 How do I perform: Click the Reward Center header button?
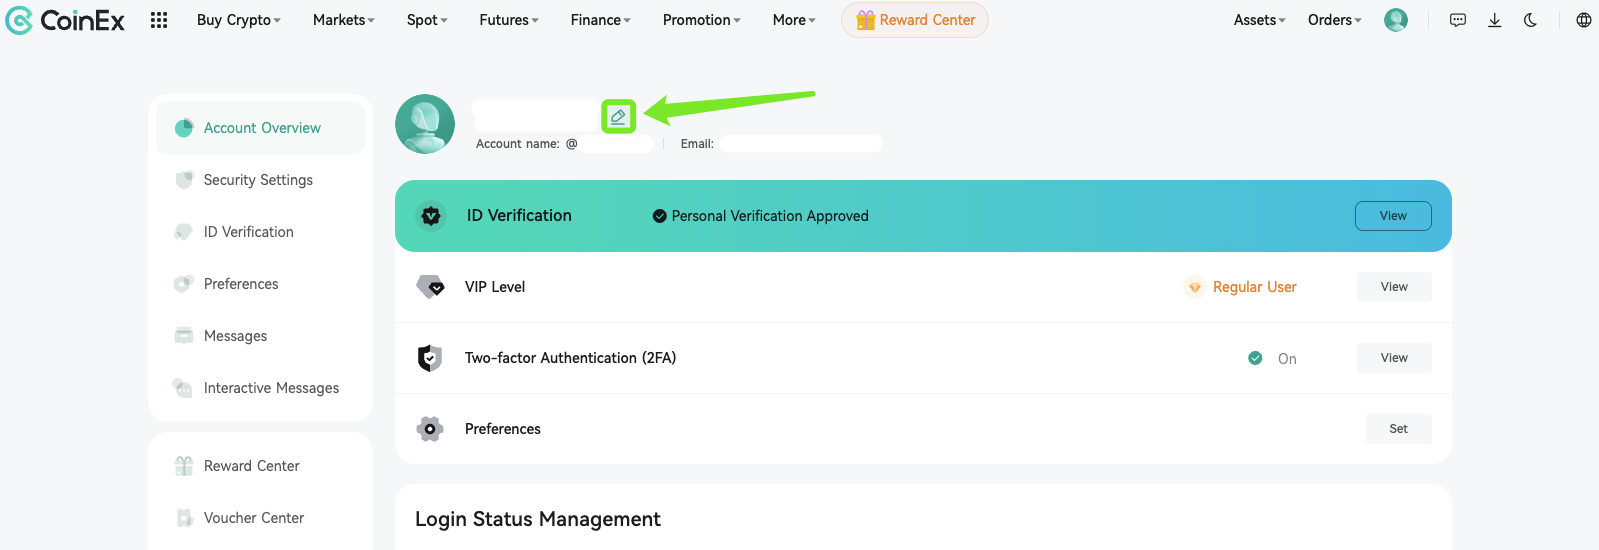(915, 20)
